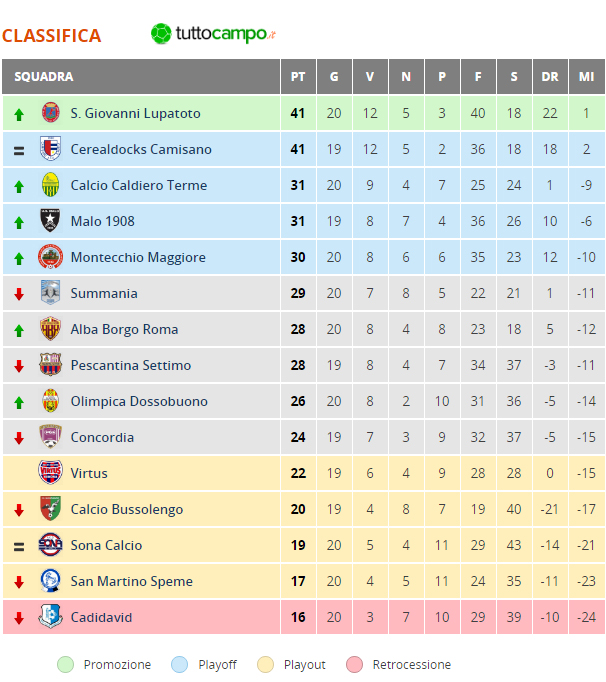The width and height of the screenshot is (606, 682).
Task: Click the Sona Calcio logo
Action: [50, 545]
